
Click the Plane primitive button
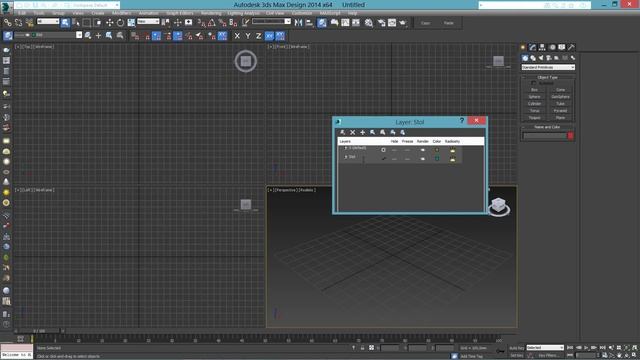pyautogui.click(x=560, y=118)
